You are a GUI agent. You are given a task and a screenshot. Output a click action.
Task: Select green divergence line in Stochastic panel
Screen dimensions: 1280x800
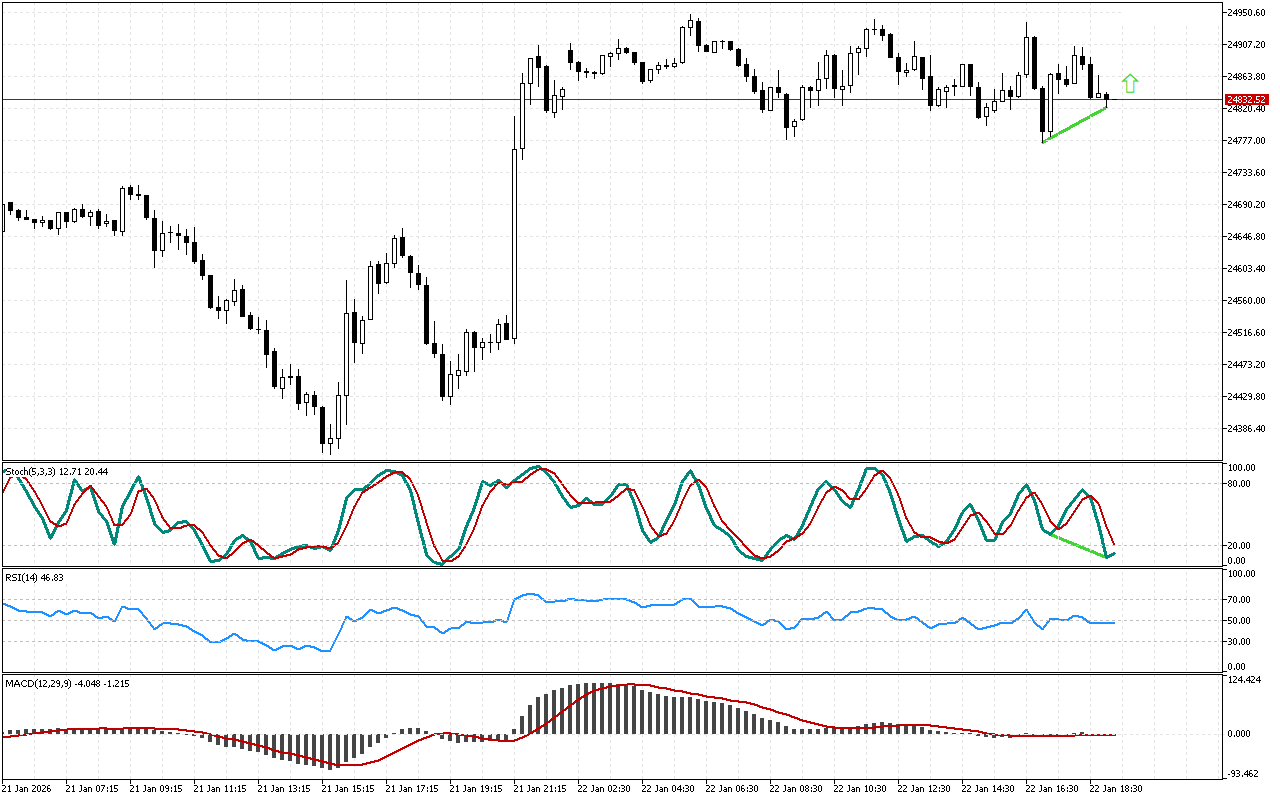[x=1078, y=545]
